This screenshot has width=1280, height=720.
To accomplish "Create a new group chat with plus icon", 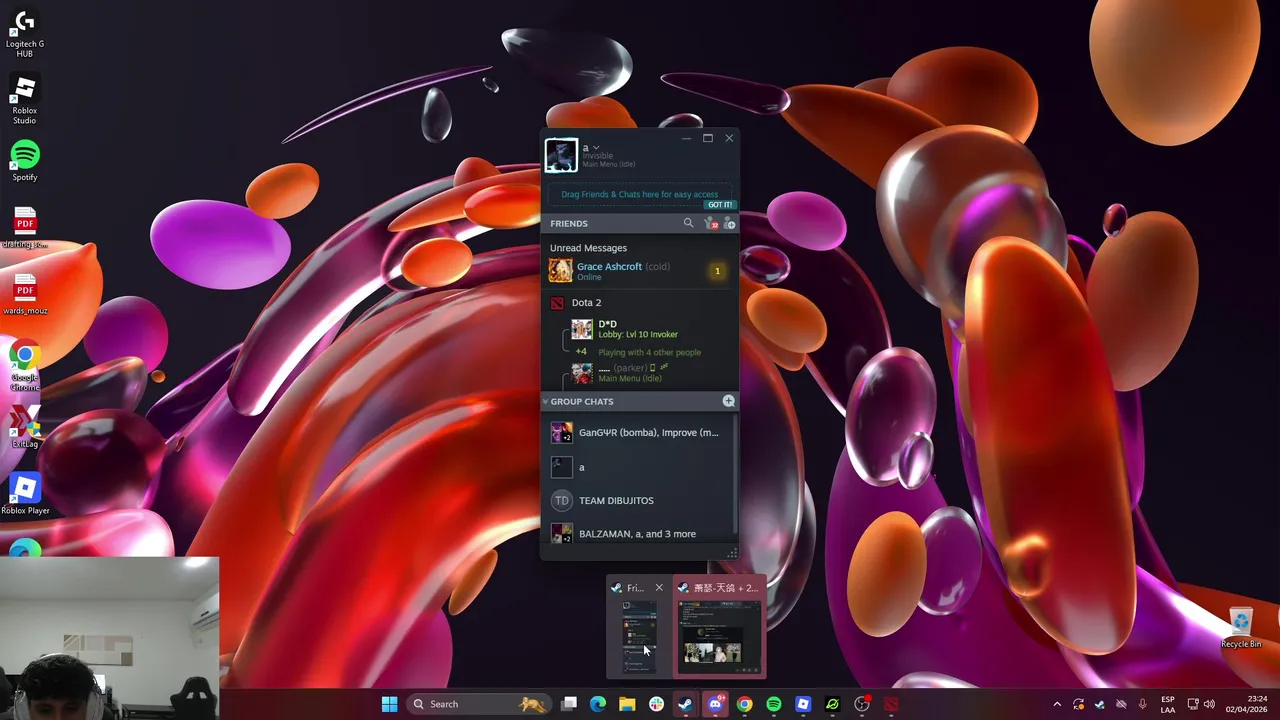I will [729, 401].
